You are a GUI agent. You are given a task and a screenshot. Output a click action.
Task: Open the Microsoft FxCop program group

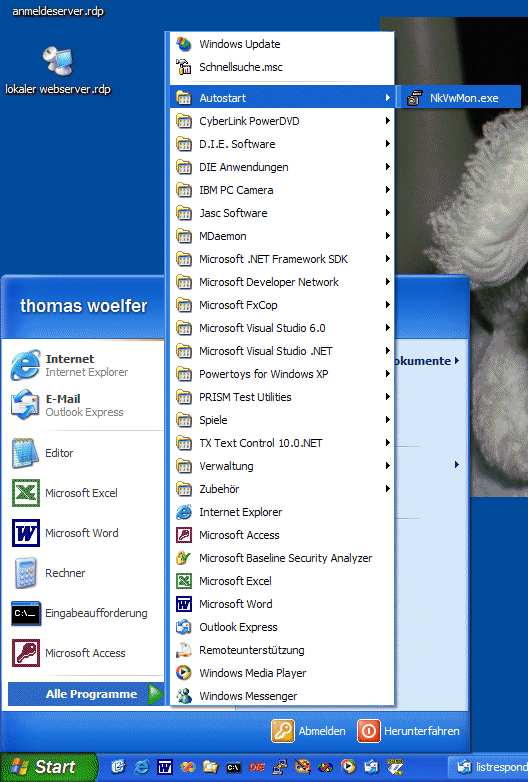[x=282, y=305]
